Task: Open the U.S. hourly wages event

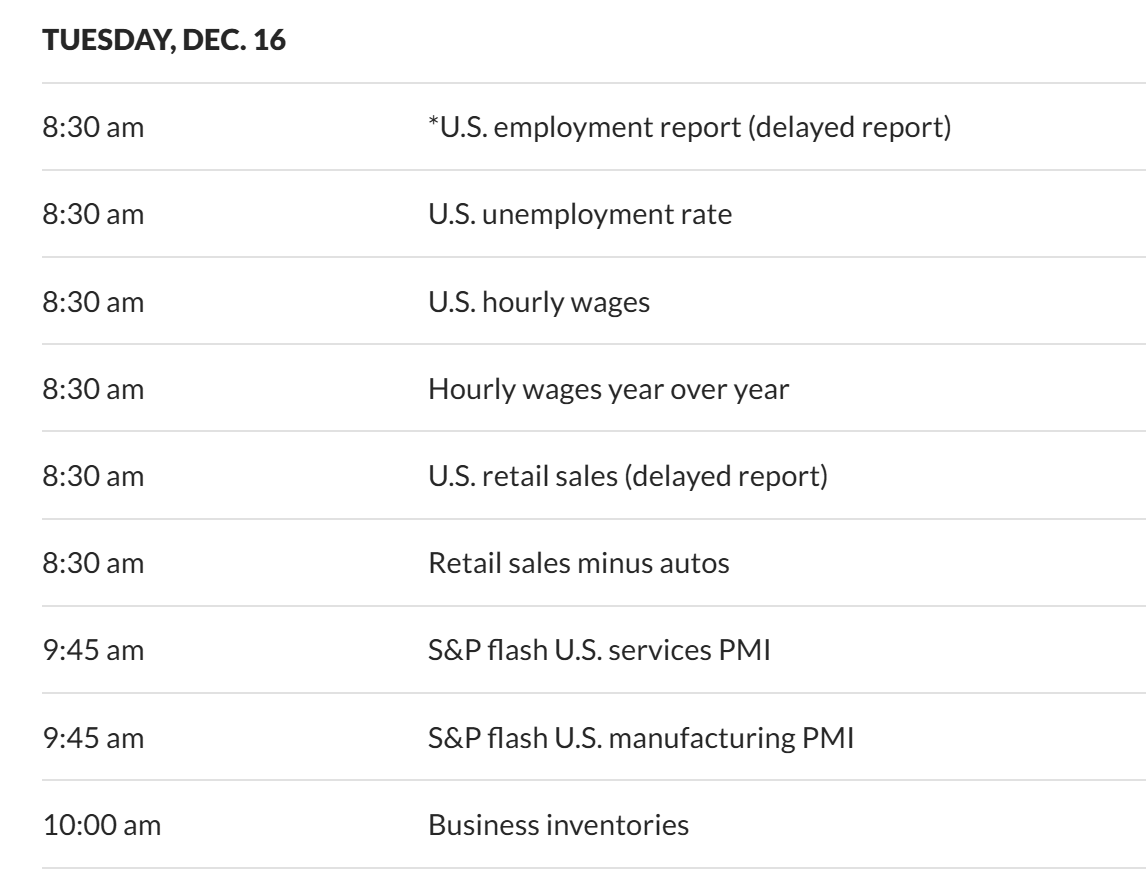Action: [539, 302]
